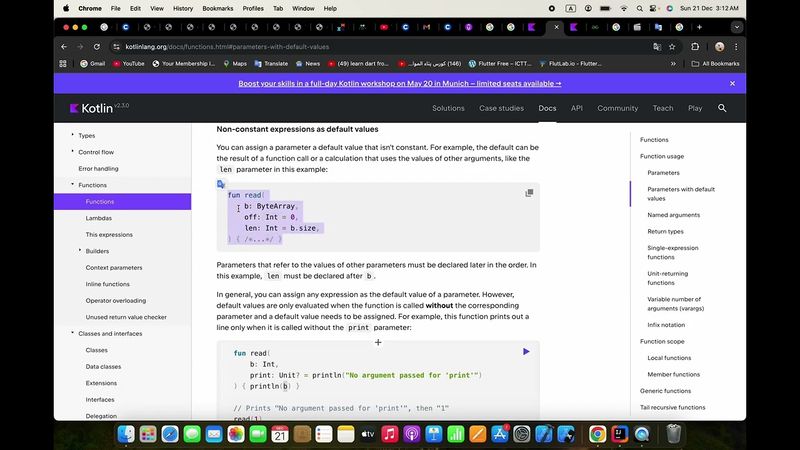The image size is (800, 450).
Task: Jump to Named arguments in page contents
Action: [x=673, y=215]
